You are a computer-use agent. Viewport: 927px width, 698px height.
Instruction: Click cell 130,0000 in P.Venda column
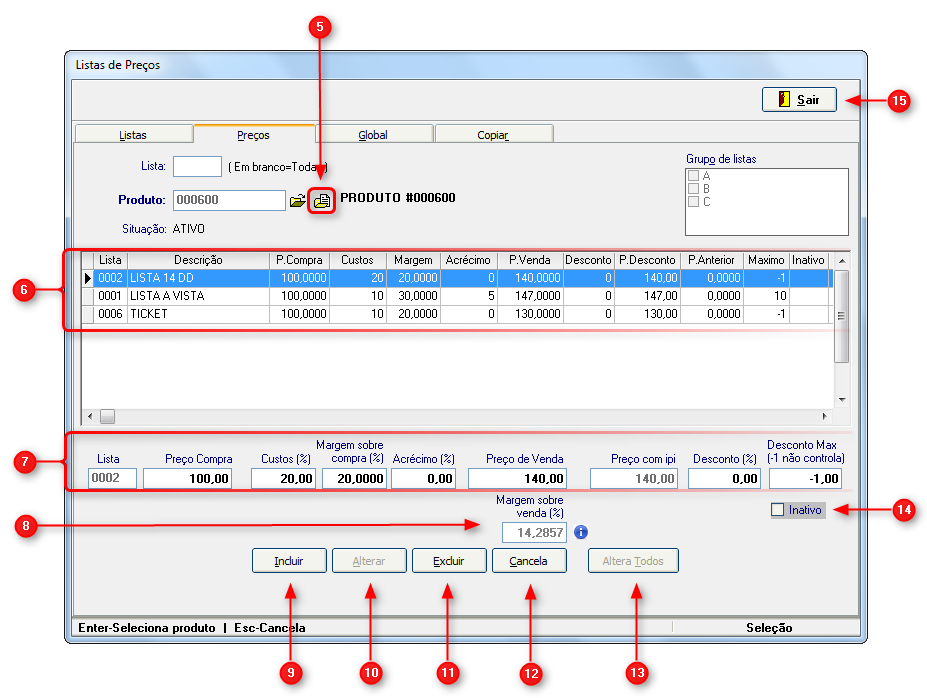pos(530,314)
